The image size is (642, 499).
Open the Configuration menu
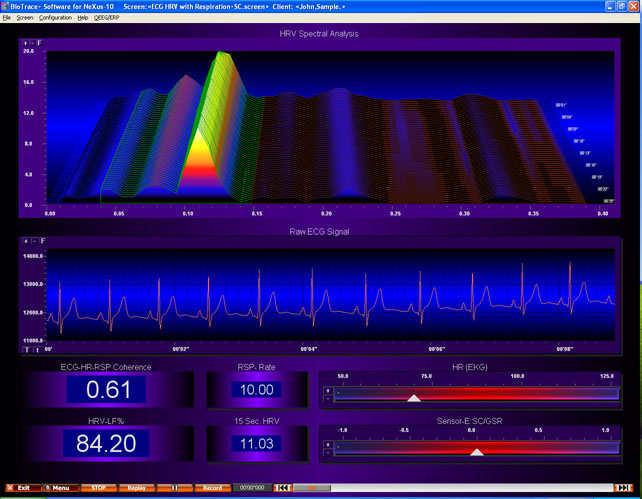55,18
